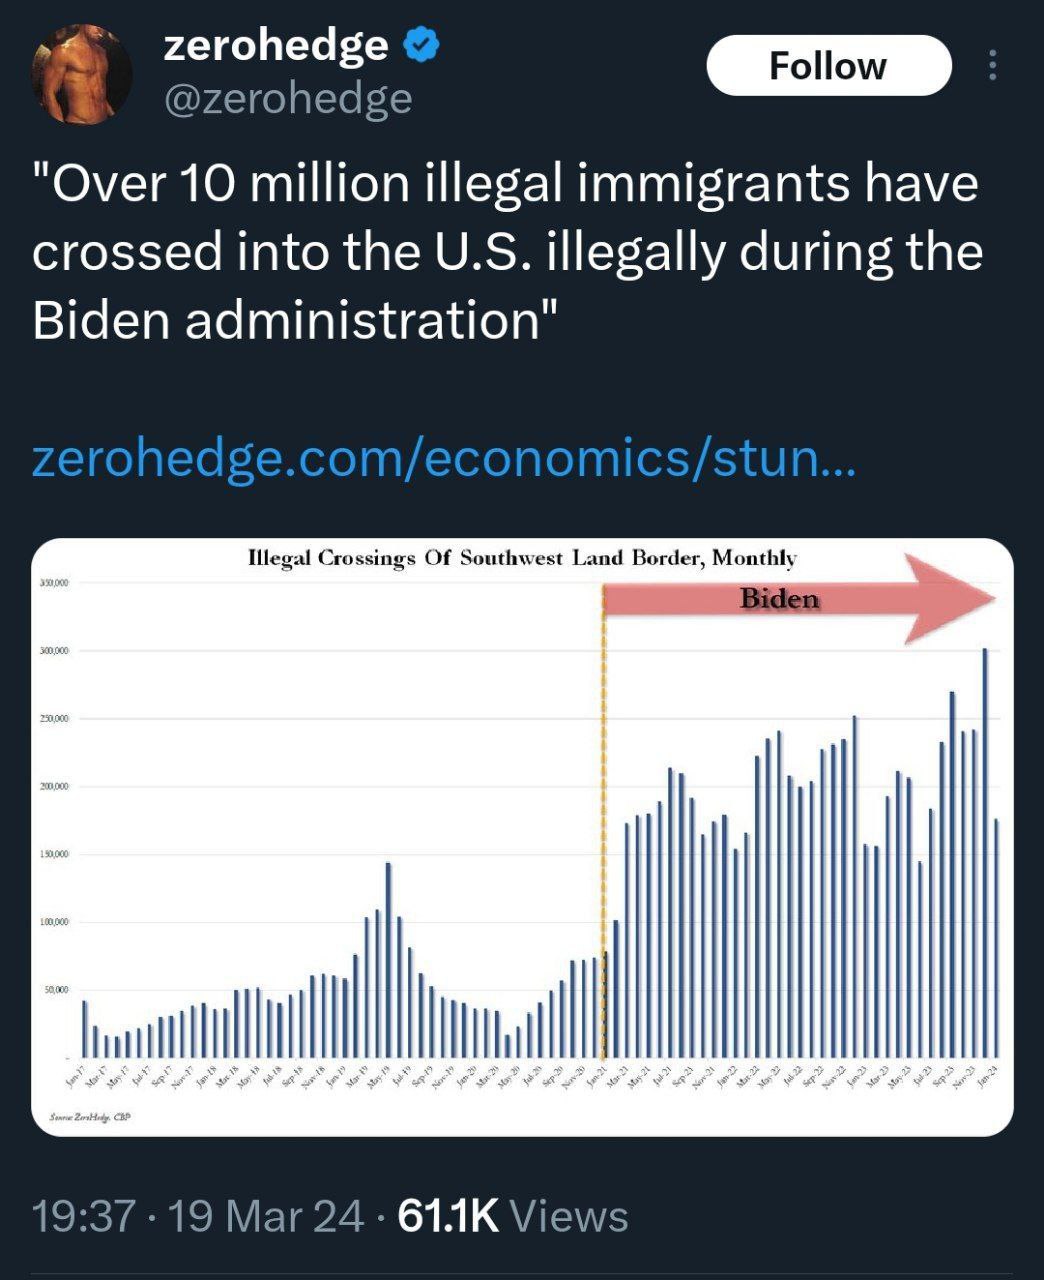The height and width of the screenshot is (1280, 1044).
Task: Select the quoted tweet text
Action: pyautogui.click(x=508, y=251)
